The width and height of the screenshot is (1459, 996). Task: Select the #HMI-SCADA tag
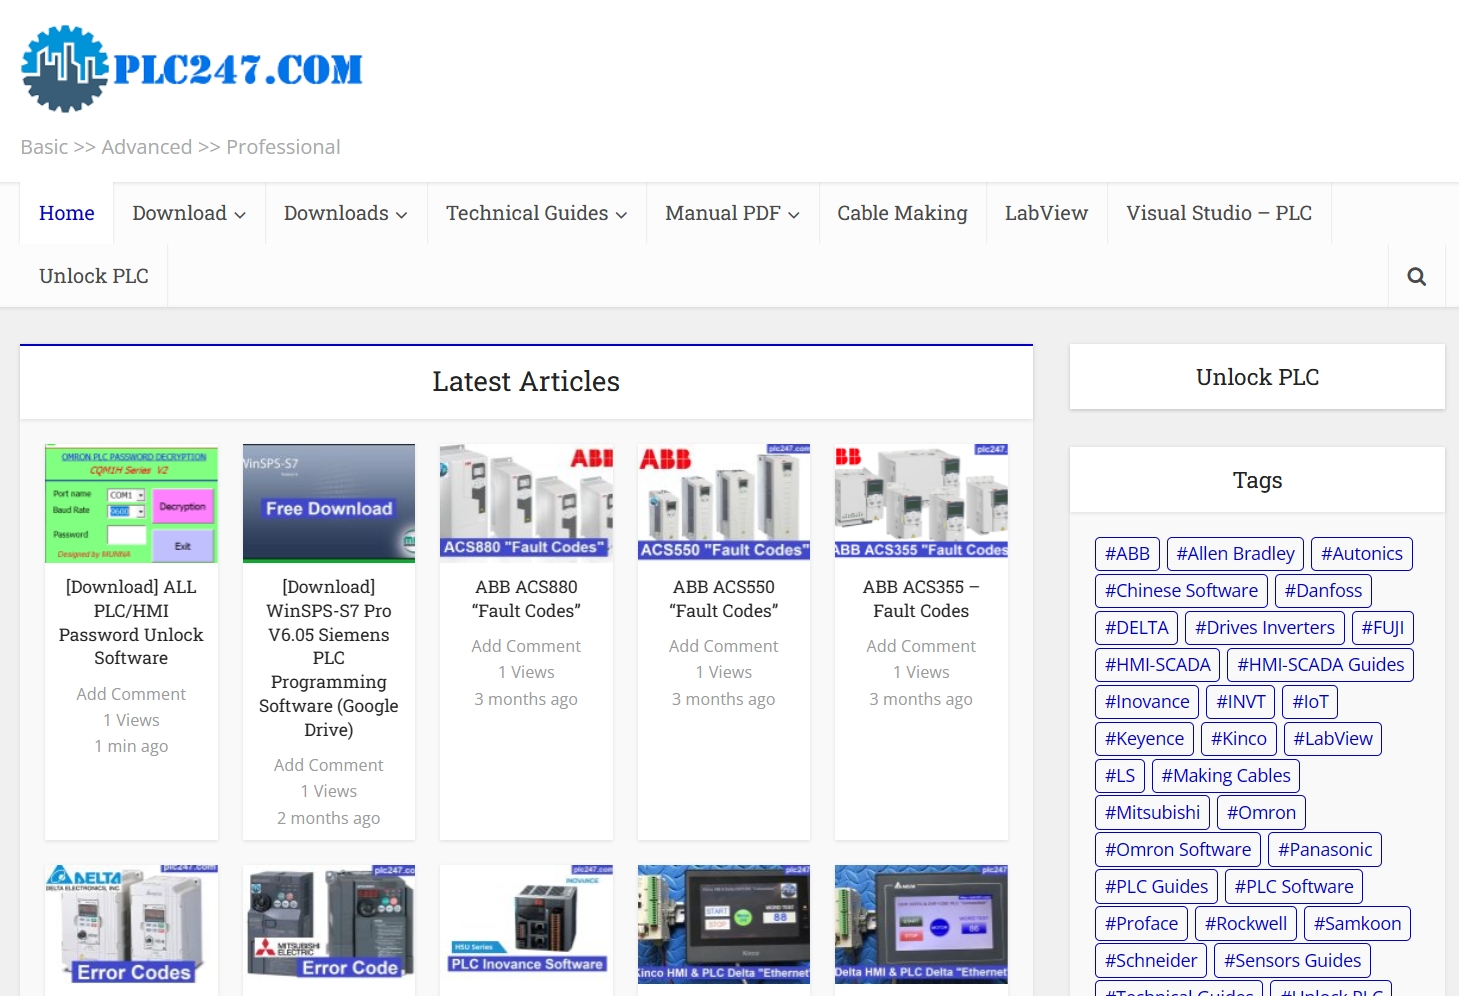pos(1157,665)
